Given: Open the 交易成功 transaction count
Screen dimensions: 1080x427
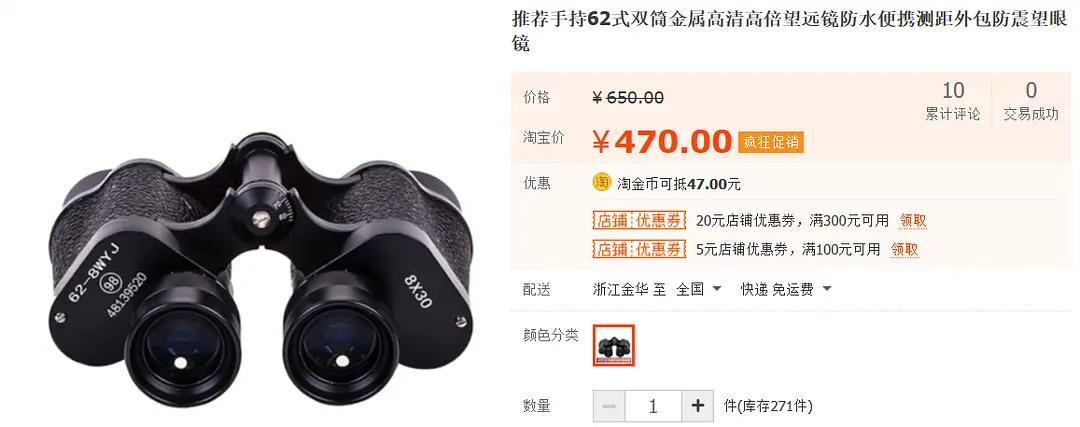Looking at the screenshot, I should tap(1030, 102).
